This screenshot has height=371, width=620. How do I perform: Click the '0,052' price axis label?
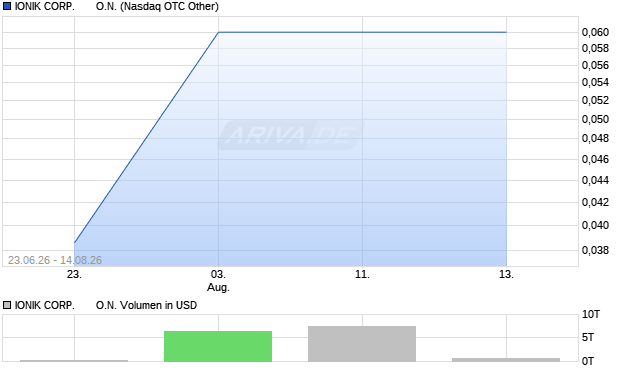point(595,100)
